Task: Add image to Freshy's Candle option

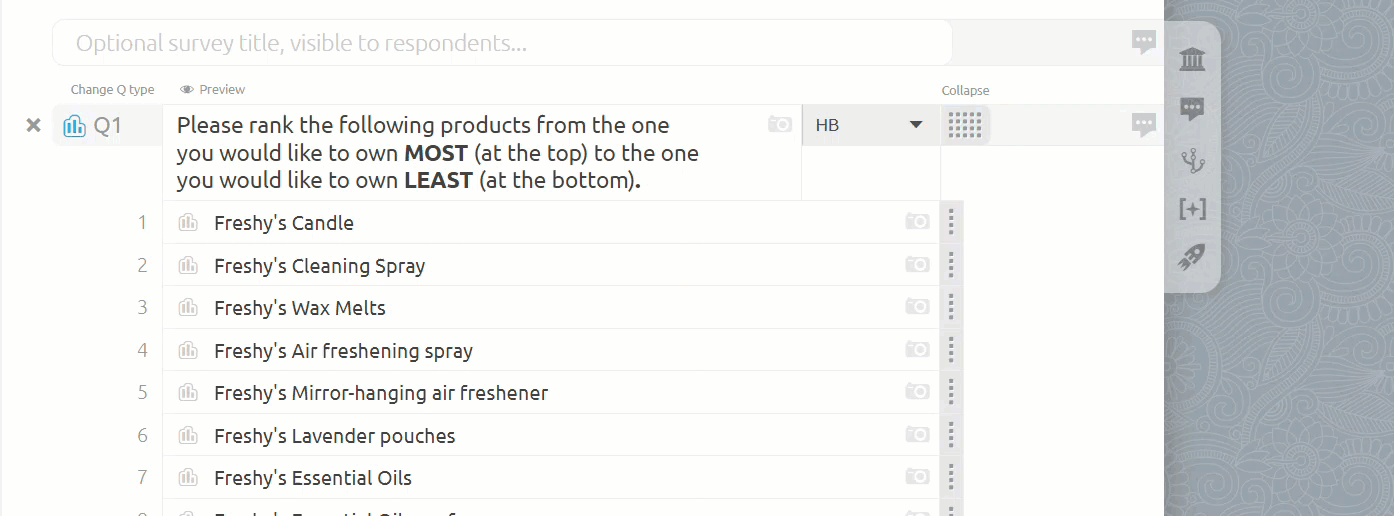Action: 917,222
